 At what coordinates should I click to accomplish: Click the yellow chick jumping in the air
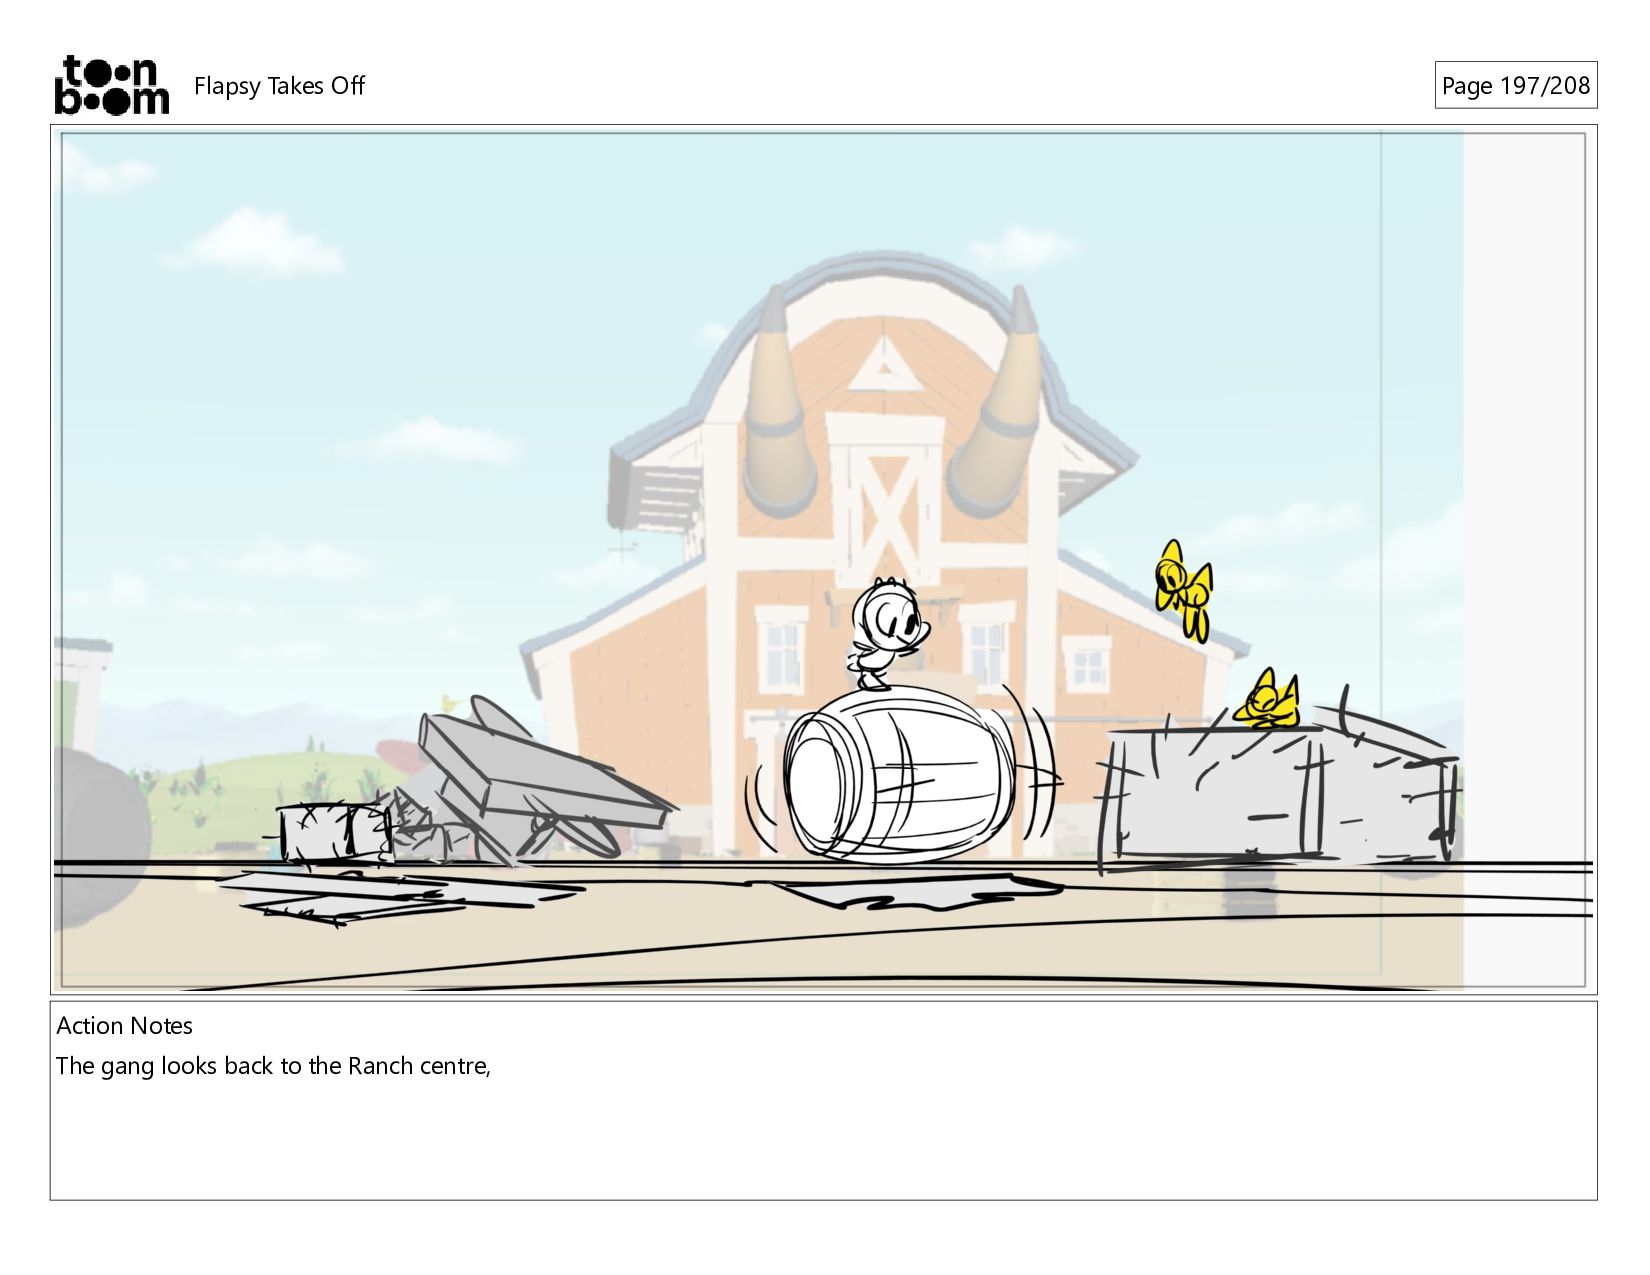click(x=1184, y=589)
